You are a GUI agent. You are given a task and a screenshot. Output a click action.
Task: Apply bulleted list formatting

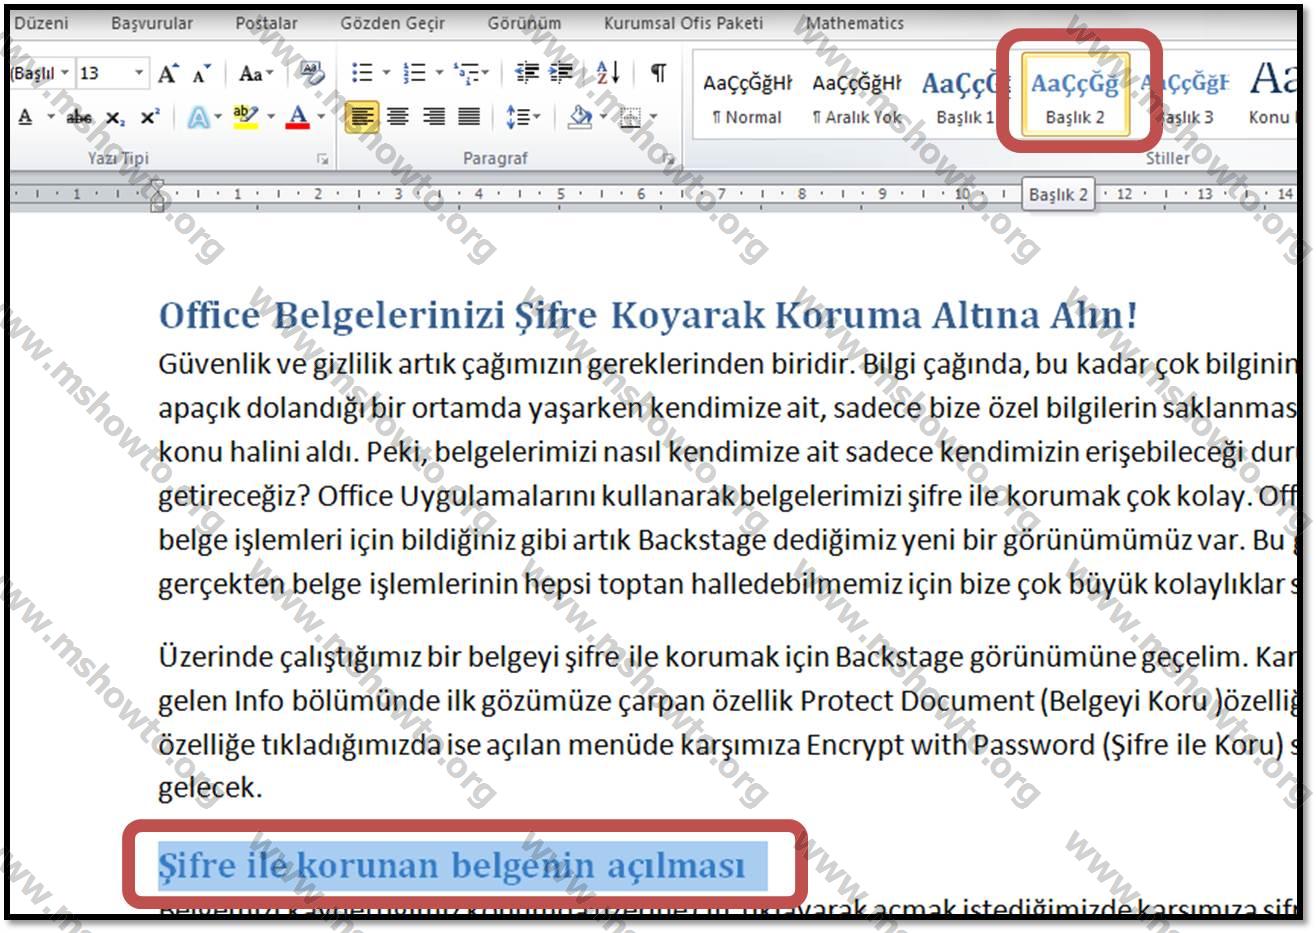pyautogui.click(x=363, y=73)
